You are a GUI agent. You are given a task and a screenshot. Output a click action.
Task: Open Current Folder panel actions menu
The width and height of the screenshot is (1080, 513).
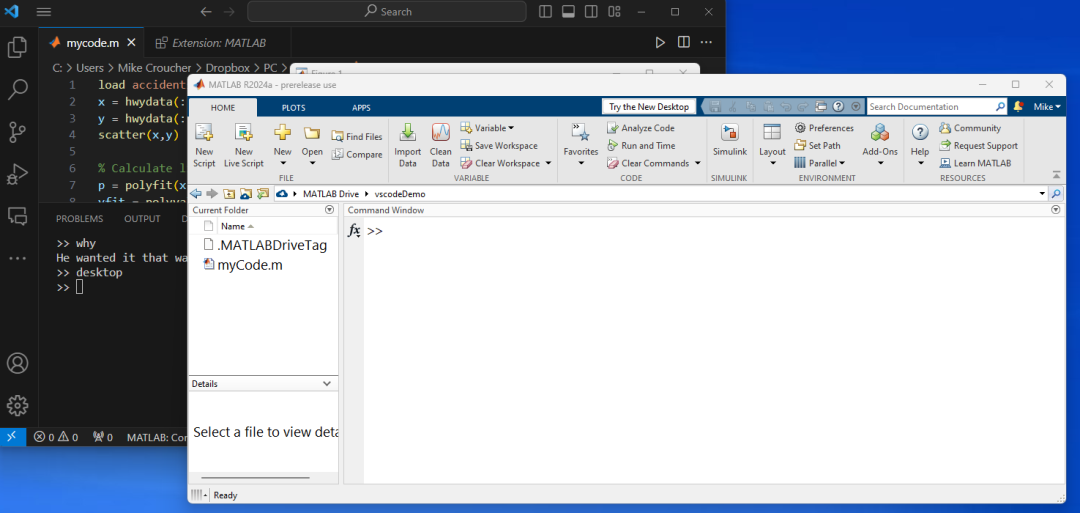pos(329,210)
